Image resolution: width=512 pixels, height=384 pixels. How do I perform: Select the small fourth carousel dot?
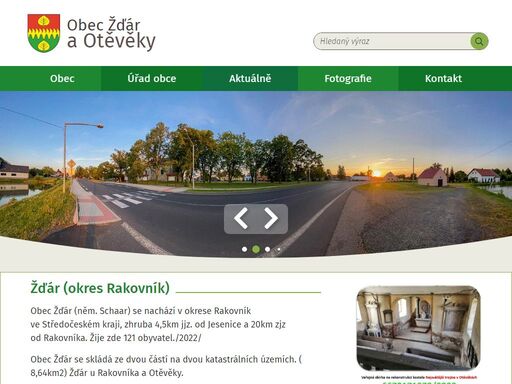coord(279,249)
